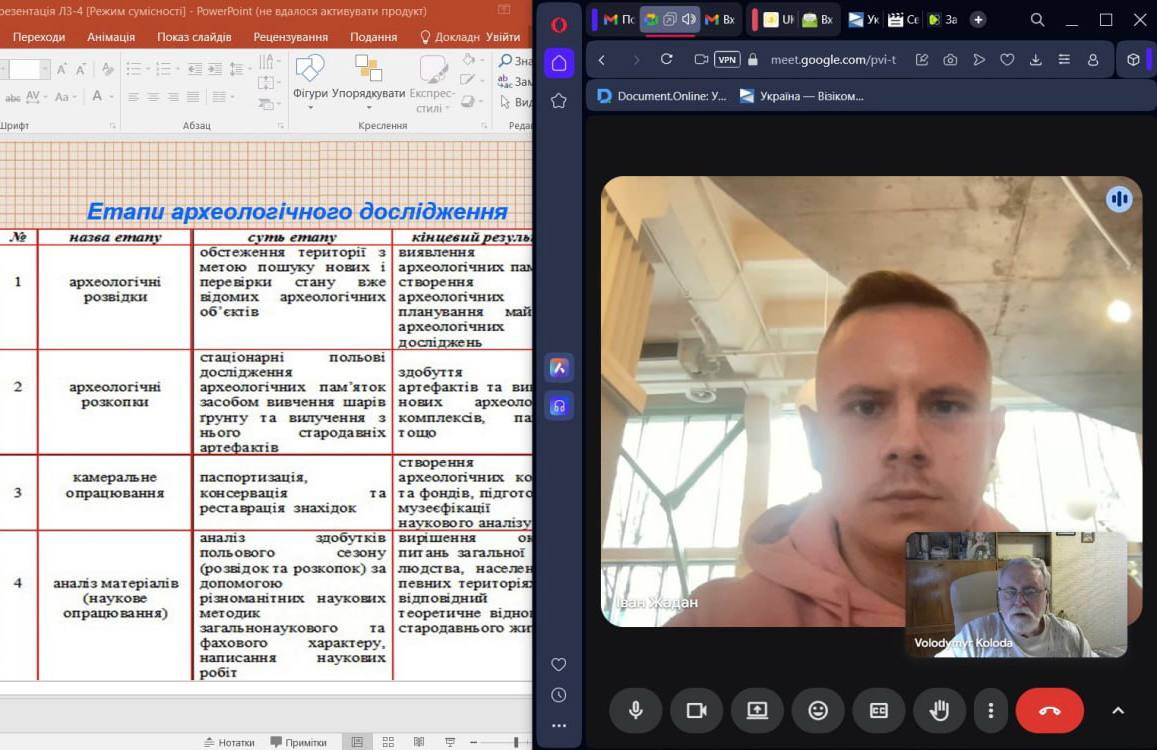Raise hand in the meeting

click(939, 710)
